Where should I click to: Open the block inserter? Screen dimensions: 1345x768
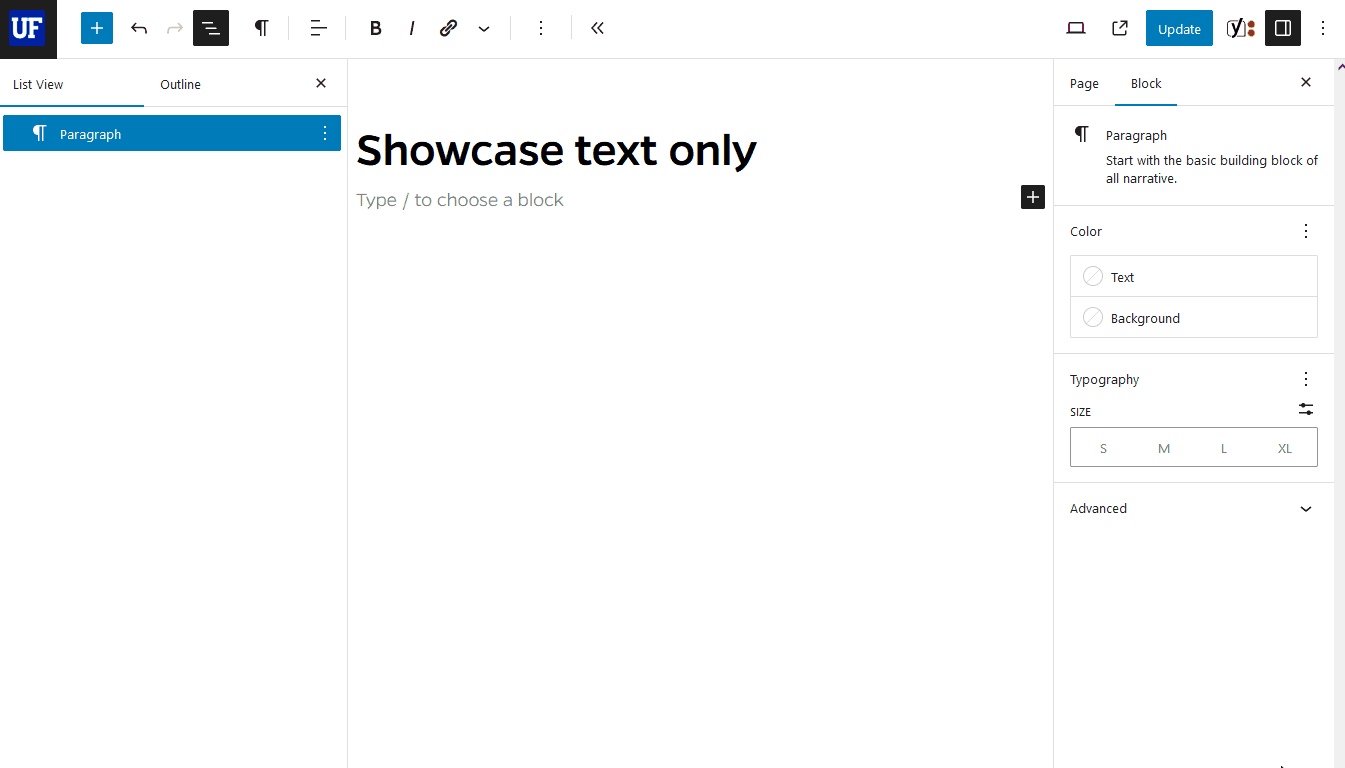tap(96, 28)
